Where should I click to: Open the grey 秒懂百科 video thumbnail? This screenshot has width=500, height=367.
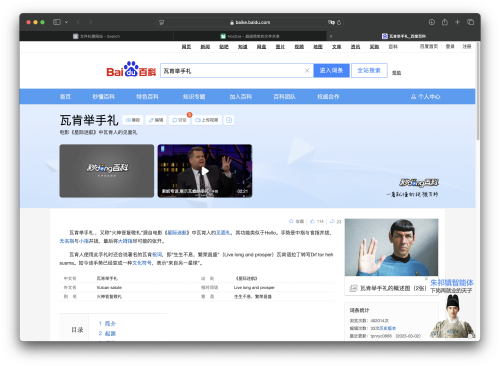coord(107,171)
